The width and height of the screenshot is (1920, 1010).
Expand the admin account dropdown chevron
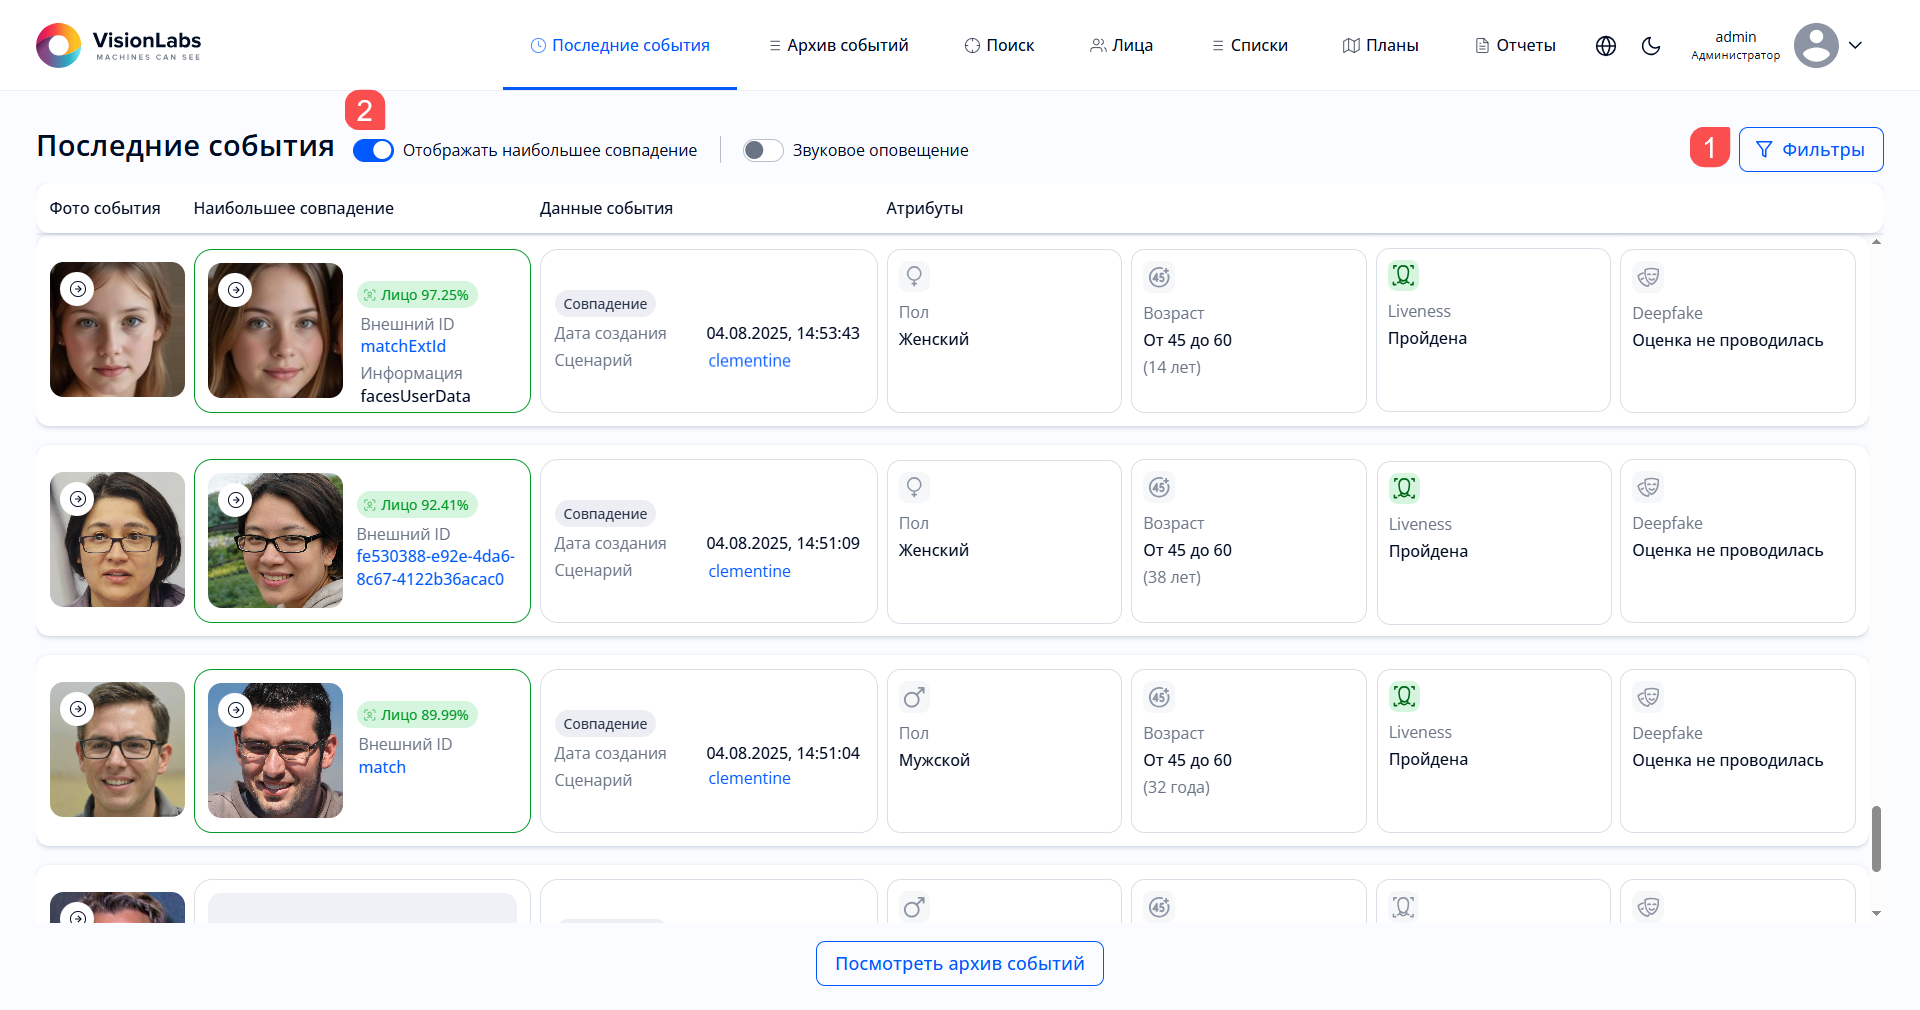point(1855,46)
